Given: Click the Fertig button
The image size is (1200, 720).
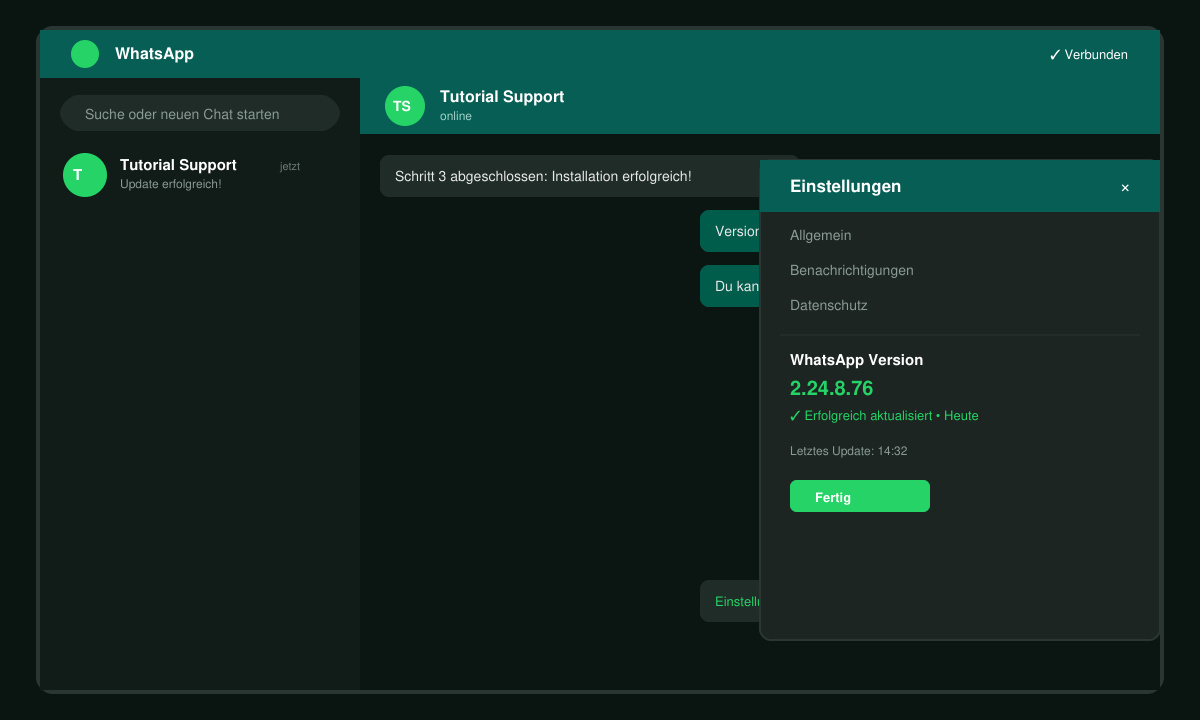Looking at the screenshot, I should (x=860, y=496).
